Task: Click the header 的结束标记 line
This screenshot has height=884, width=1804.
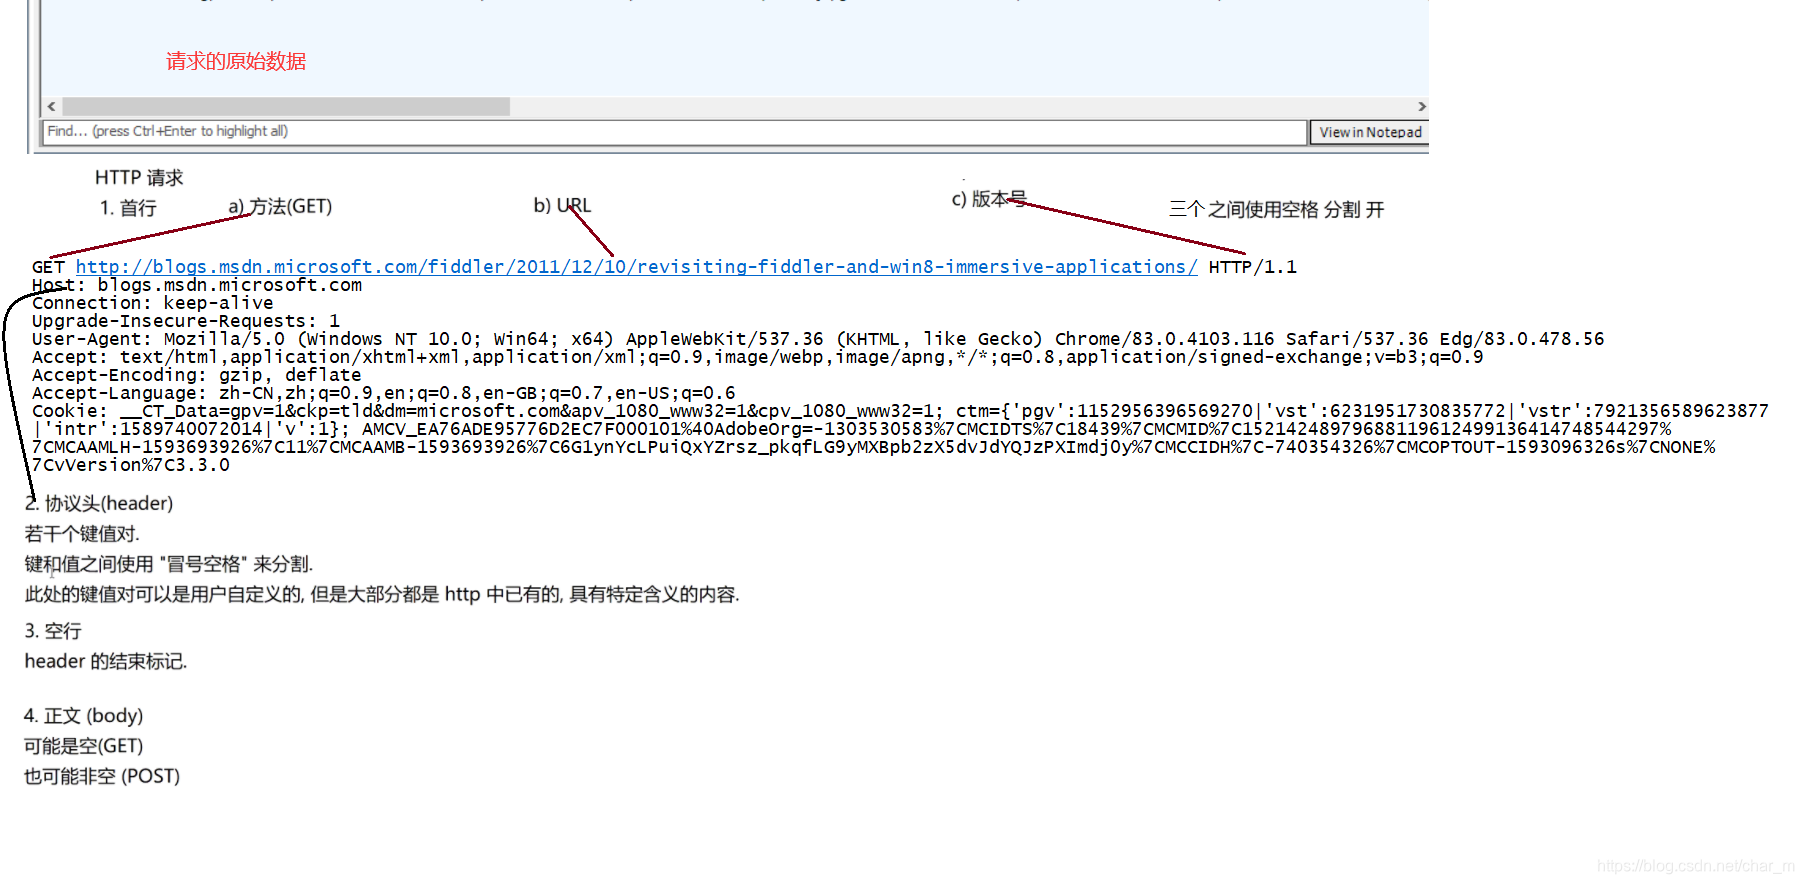Action: tap(106, 661)
